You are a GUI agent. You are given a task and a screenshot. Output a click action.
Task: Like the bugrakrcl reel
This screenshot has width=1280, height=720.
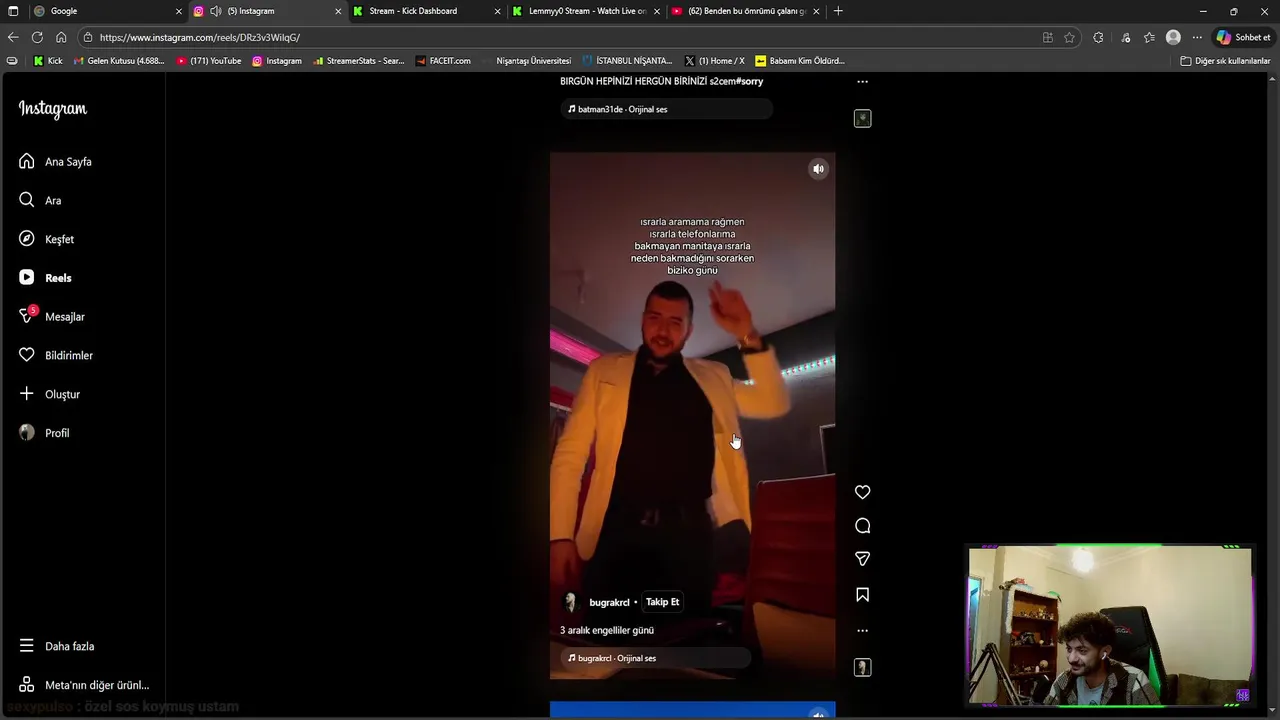click(x=862, y=492)
